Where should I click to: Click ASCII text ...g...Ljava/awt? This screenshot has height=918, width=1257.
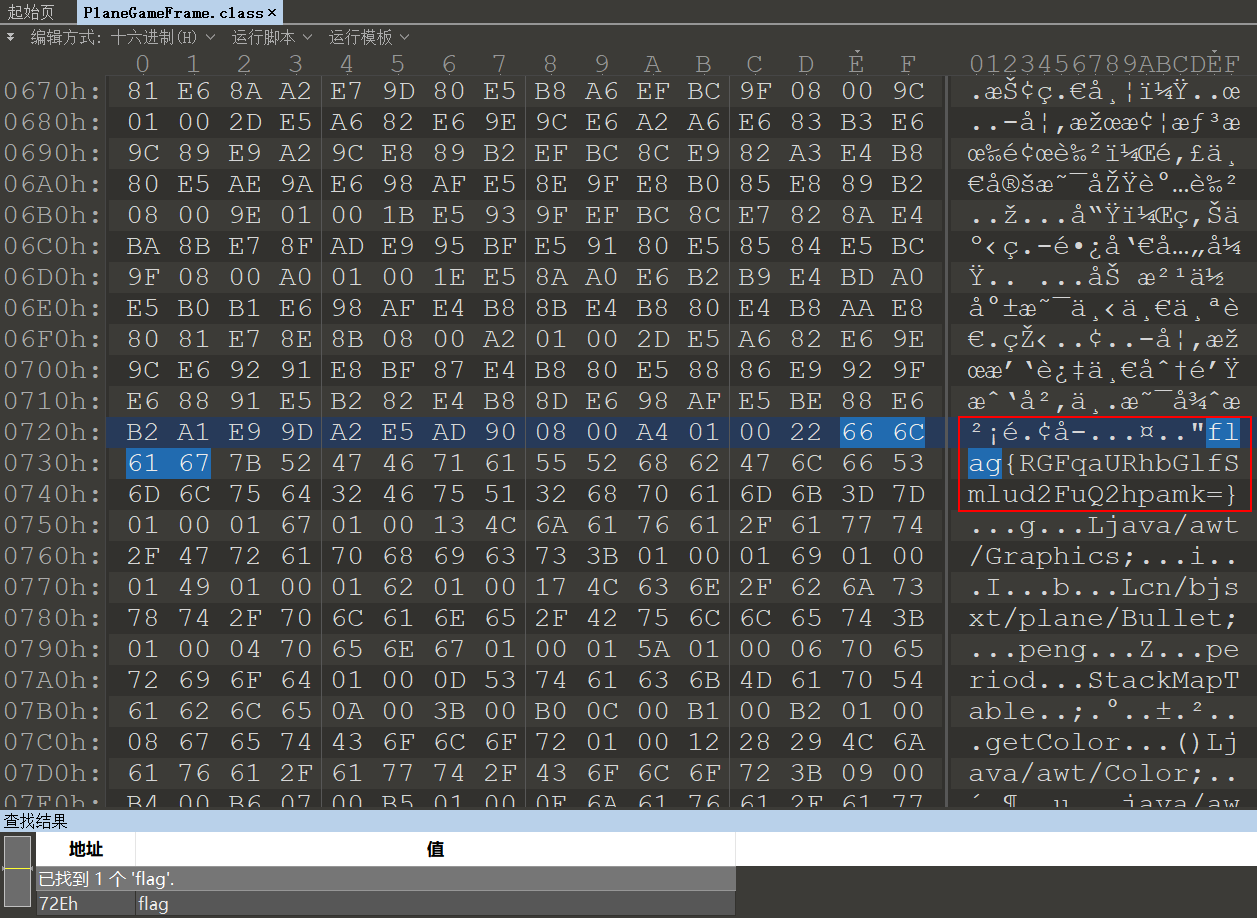coord(1103,526)
